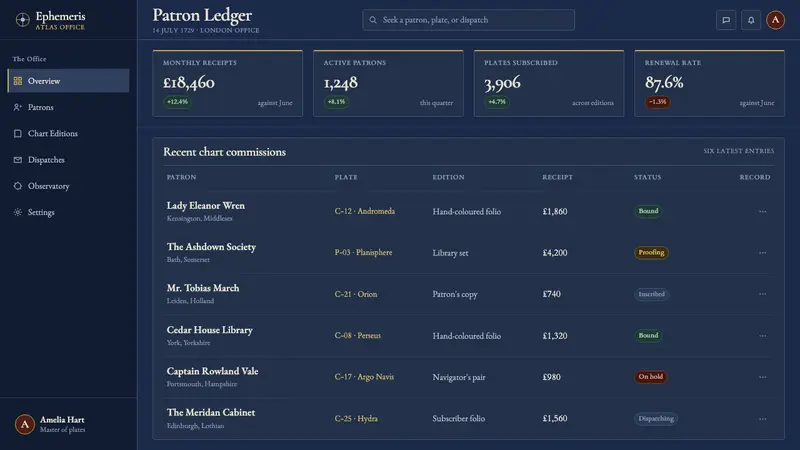Open the messages chat icon

point(726,20)
